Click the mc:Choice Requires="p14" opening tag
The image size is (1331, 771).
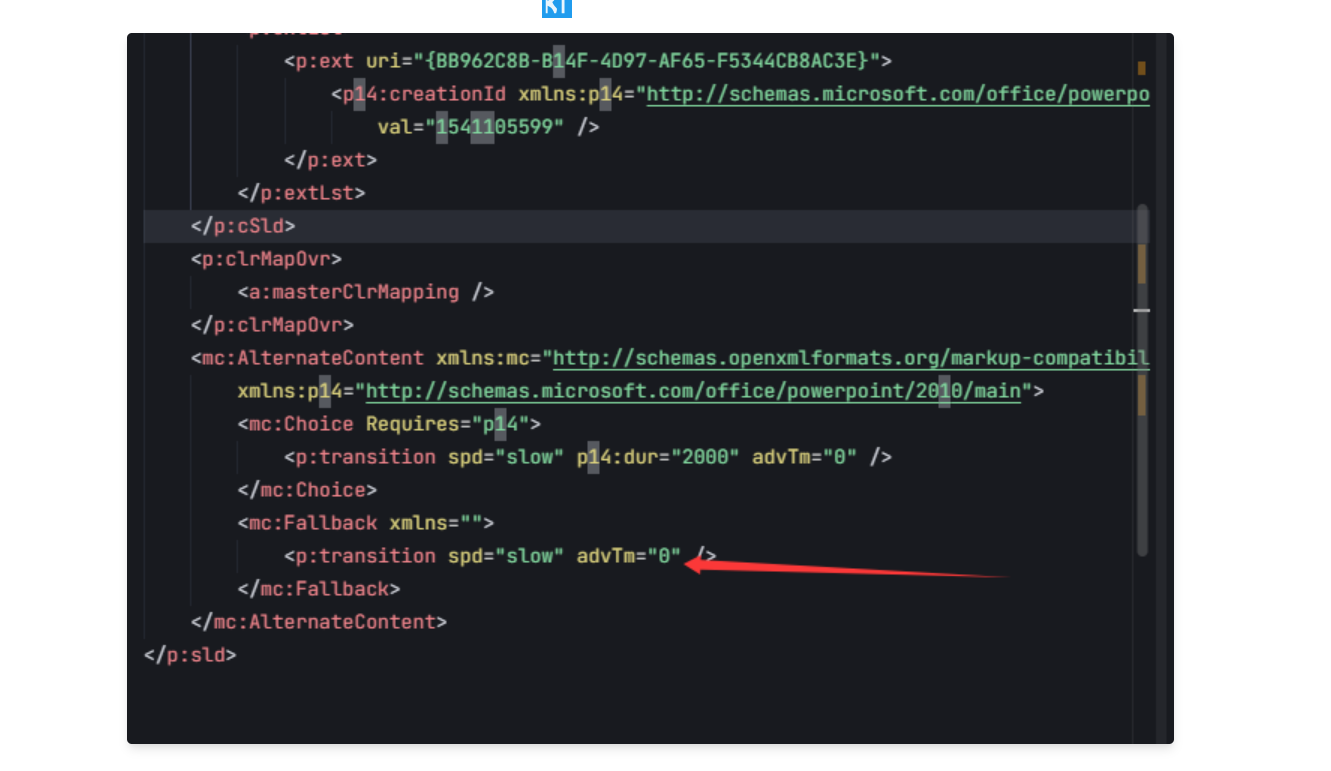(389, 424)
